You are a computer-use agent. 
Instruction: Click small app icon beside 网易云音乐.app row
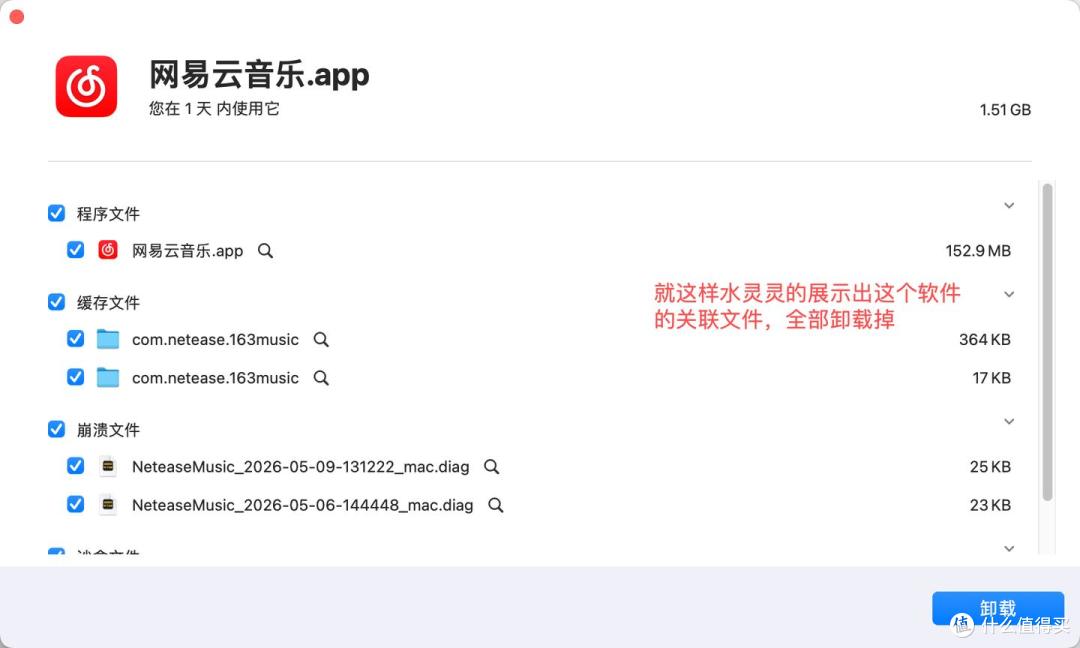(x=107, y=250)
